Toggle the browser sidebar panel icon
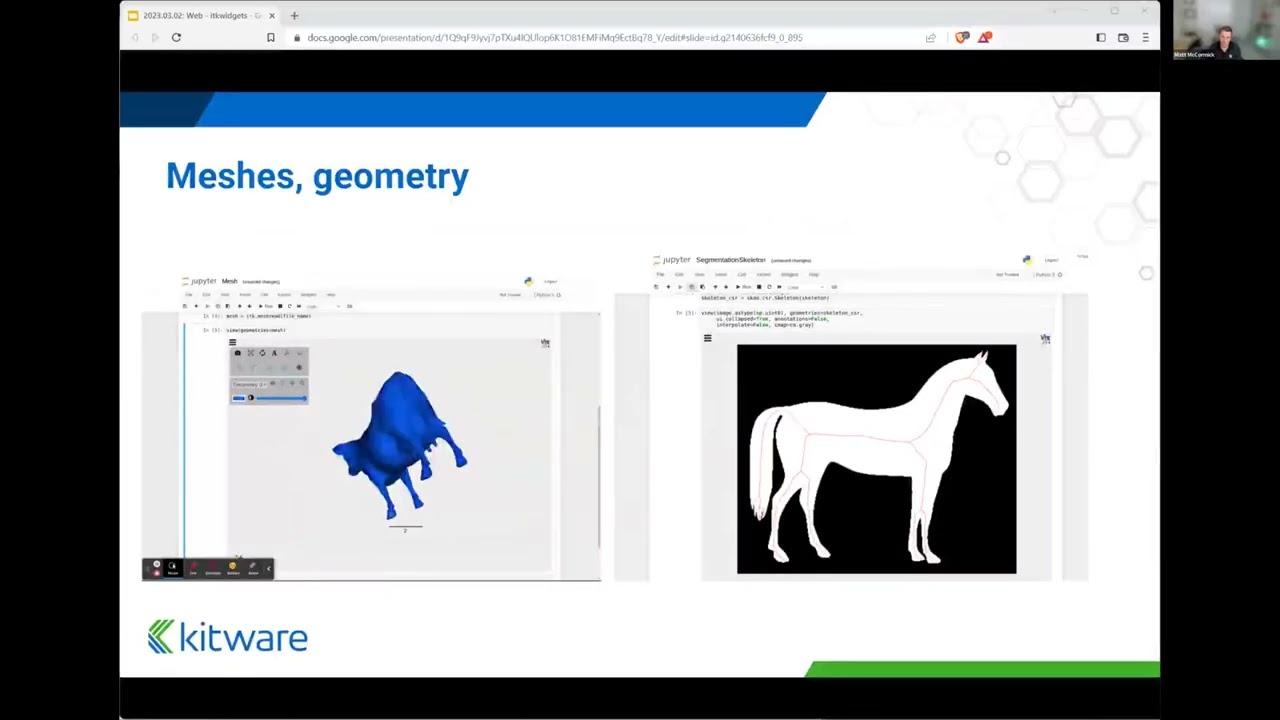This screenshot has width=1280, height=720. tap(1100, 37)
